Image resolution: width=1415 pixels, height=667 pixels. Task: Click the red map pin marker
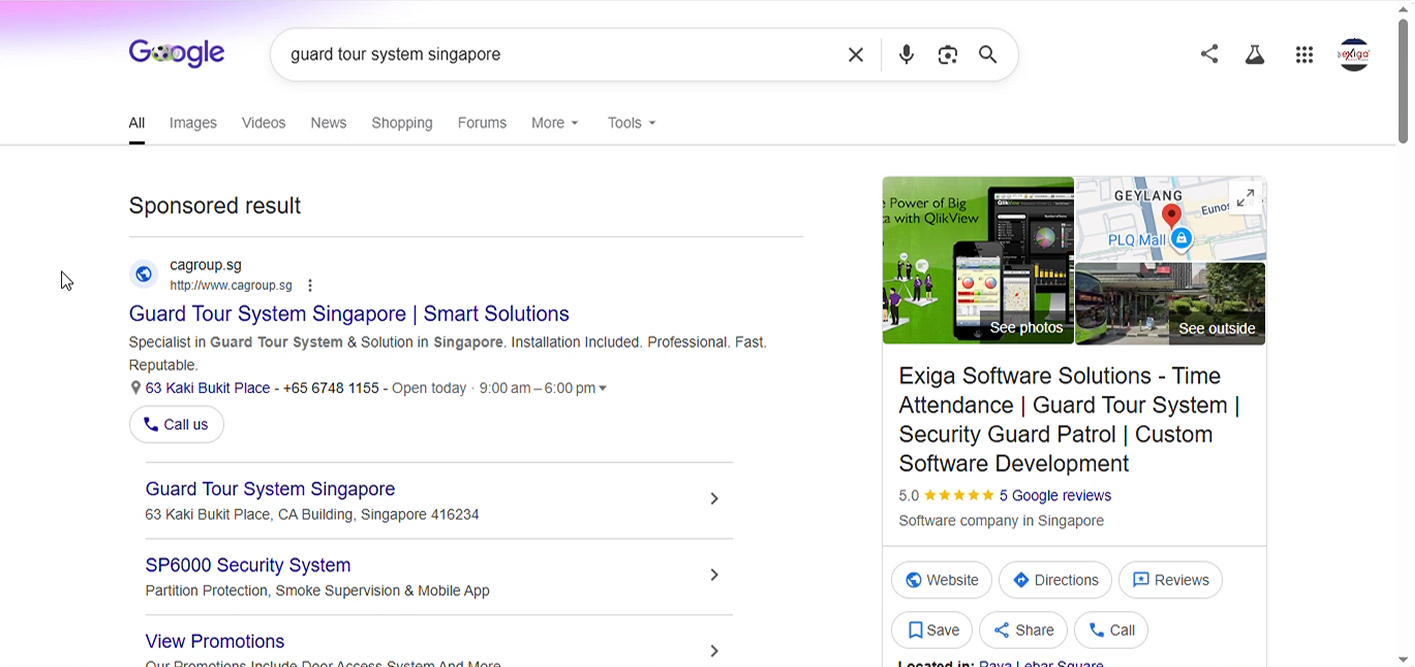1172,216
